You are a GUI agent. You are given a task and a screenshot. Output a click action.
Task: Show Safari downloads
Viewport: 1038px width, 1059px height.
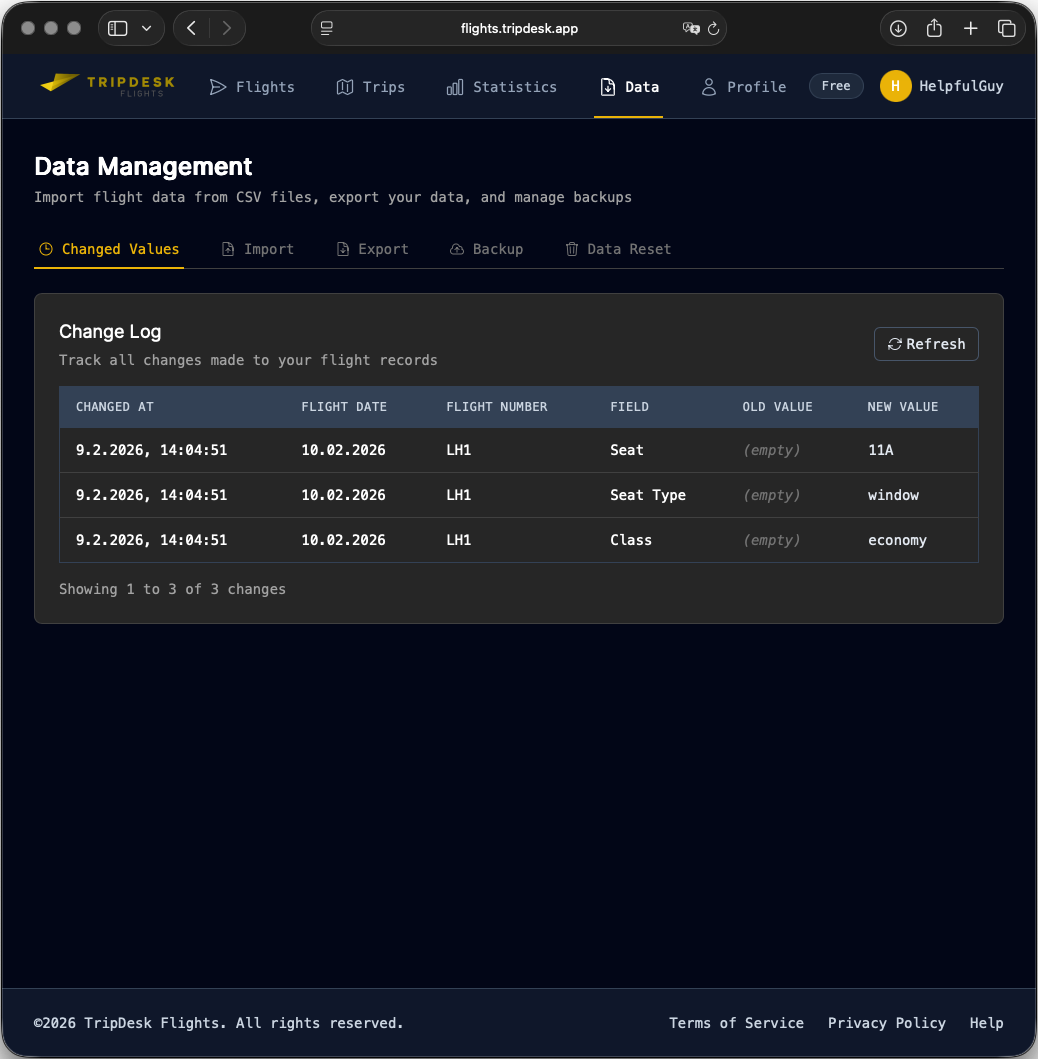click(898, 28)
